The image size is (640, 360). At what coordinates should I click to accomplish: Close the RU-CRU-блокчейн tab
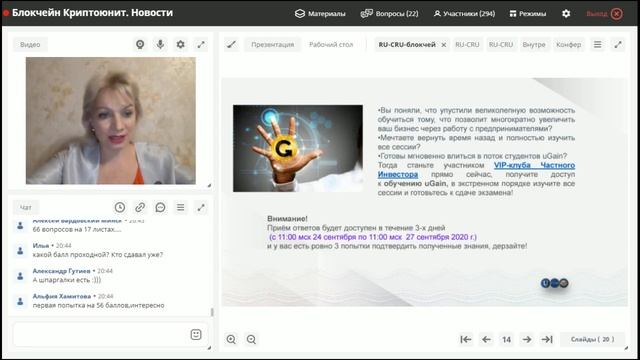coord(444,45)
